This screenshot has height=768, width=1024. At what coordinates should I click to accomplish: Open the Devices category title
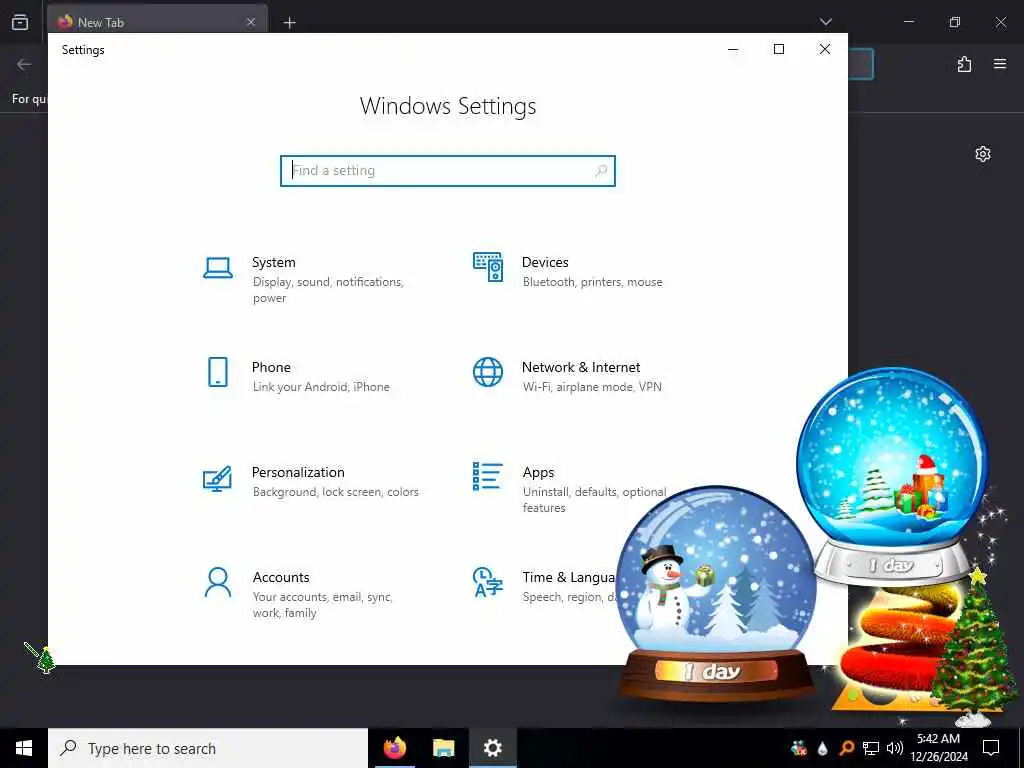pyautogui.click(x=545, y=263)
